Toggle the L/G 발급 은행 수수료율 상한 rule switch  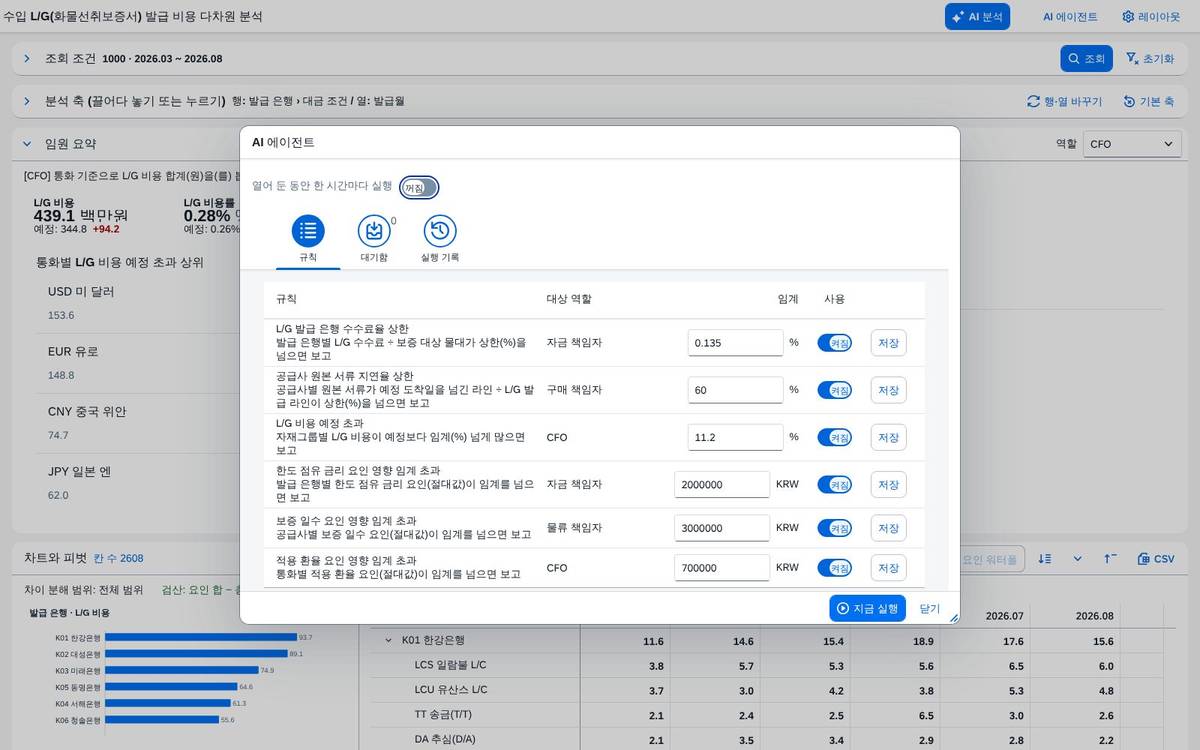coord(835,343)
